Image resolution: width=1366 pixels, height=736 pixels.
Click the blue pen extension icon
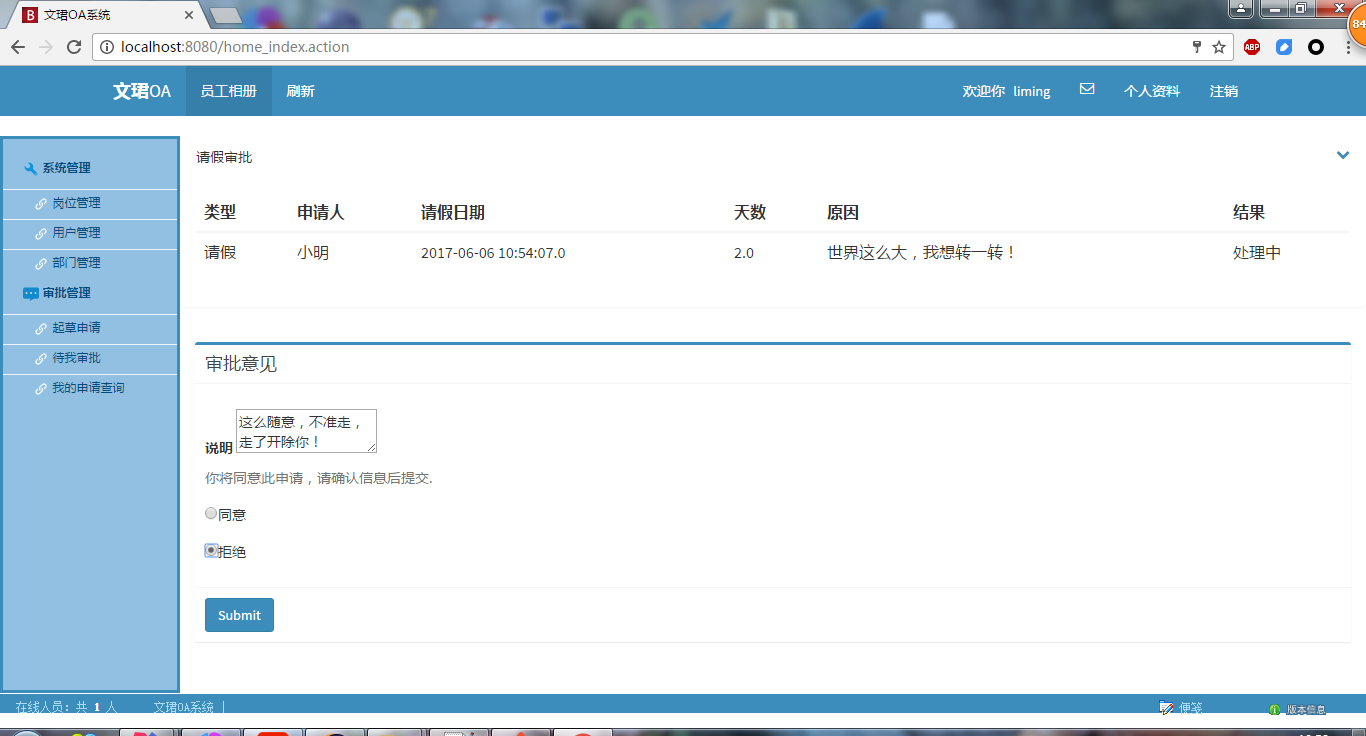tap(1284, 47)
